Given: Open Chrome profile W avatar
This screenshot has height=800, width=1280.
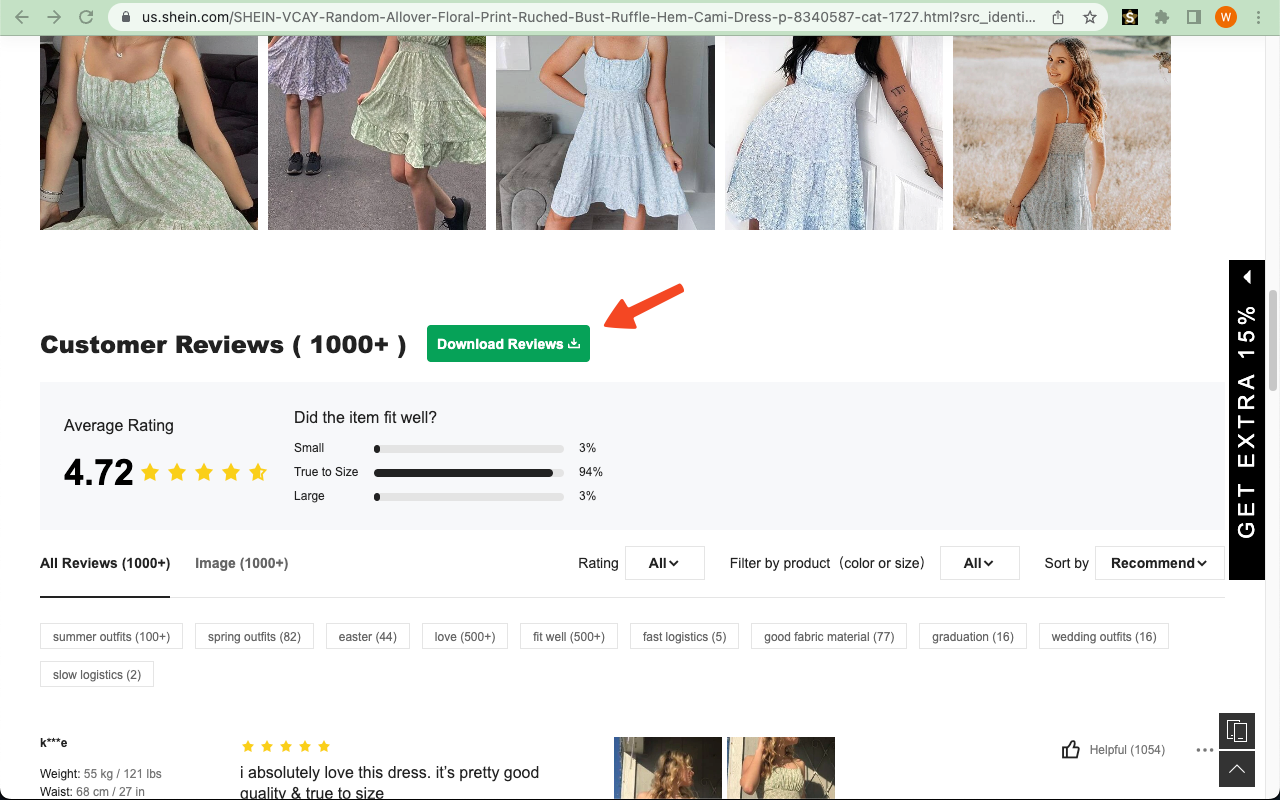Looking at the screenshot, I should pyautogui.click(x=1225, y=17).
